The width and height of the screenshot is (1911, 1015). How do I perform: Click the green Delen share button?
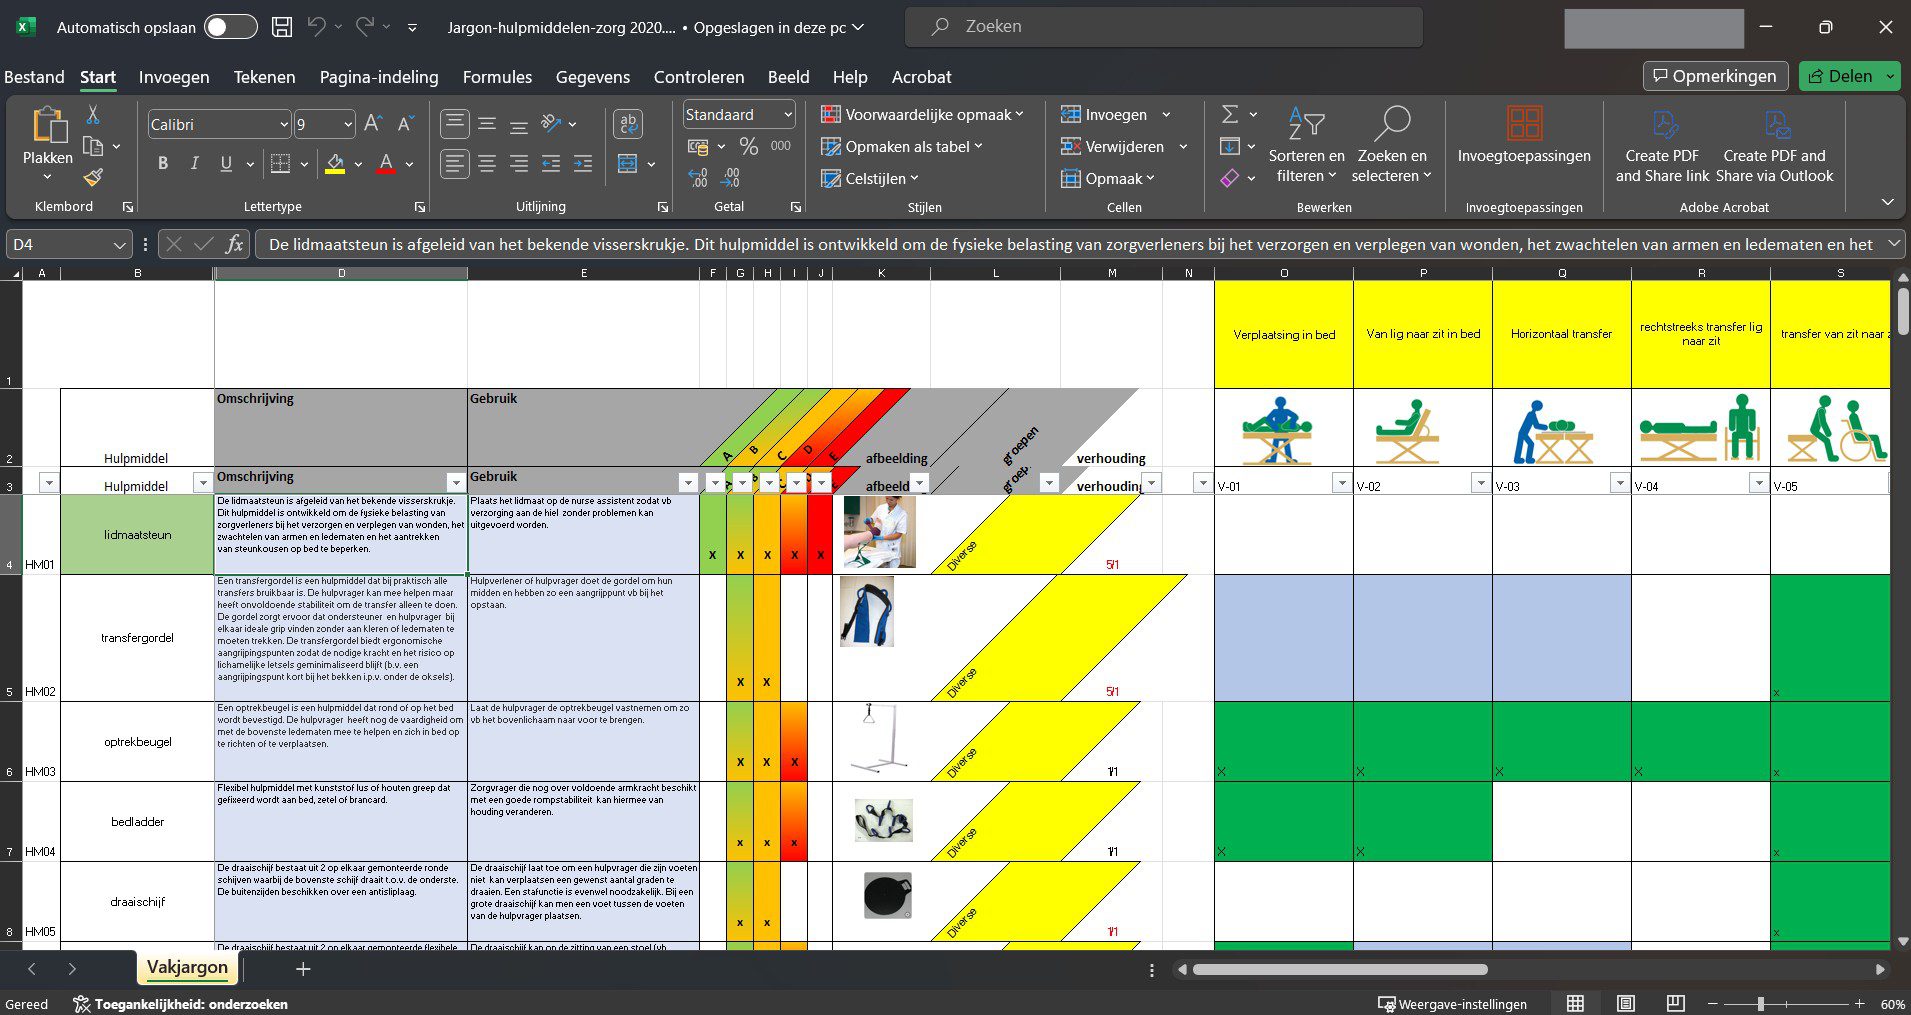1840,76
